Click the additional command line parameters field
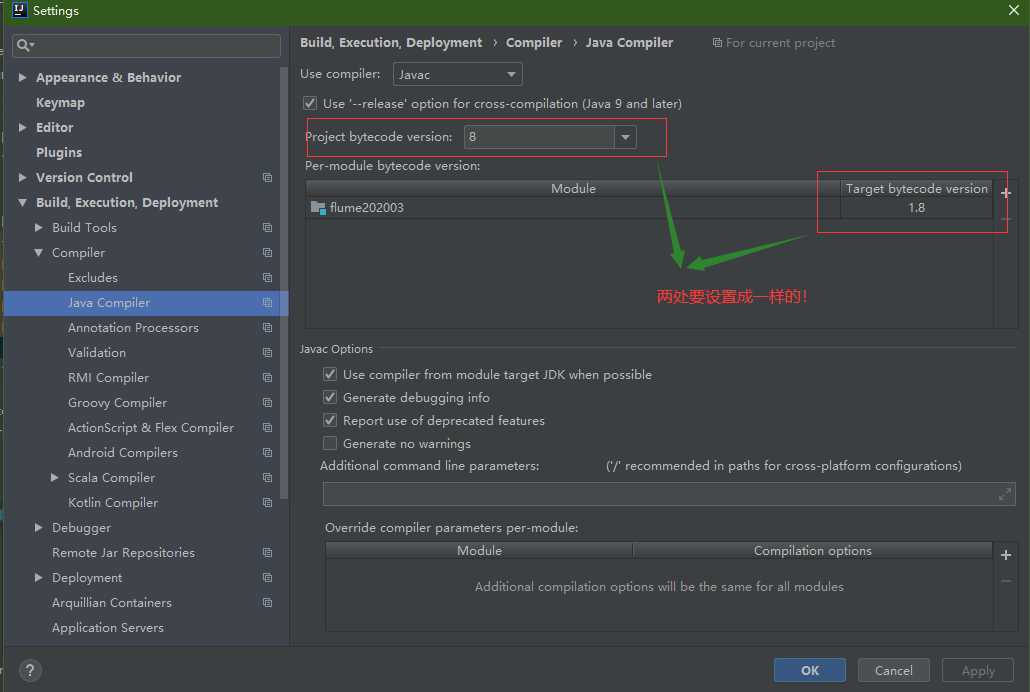Screen dimensions: 1030x692 point(669,494)
